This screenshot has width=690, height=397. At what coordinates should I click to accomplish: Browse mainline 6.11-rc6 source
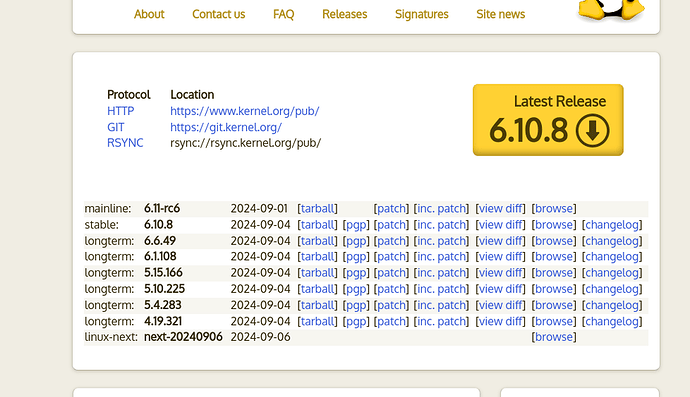click(x=554, y=208)
